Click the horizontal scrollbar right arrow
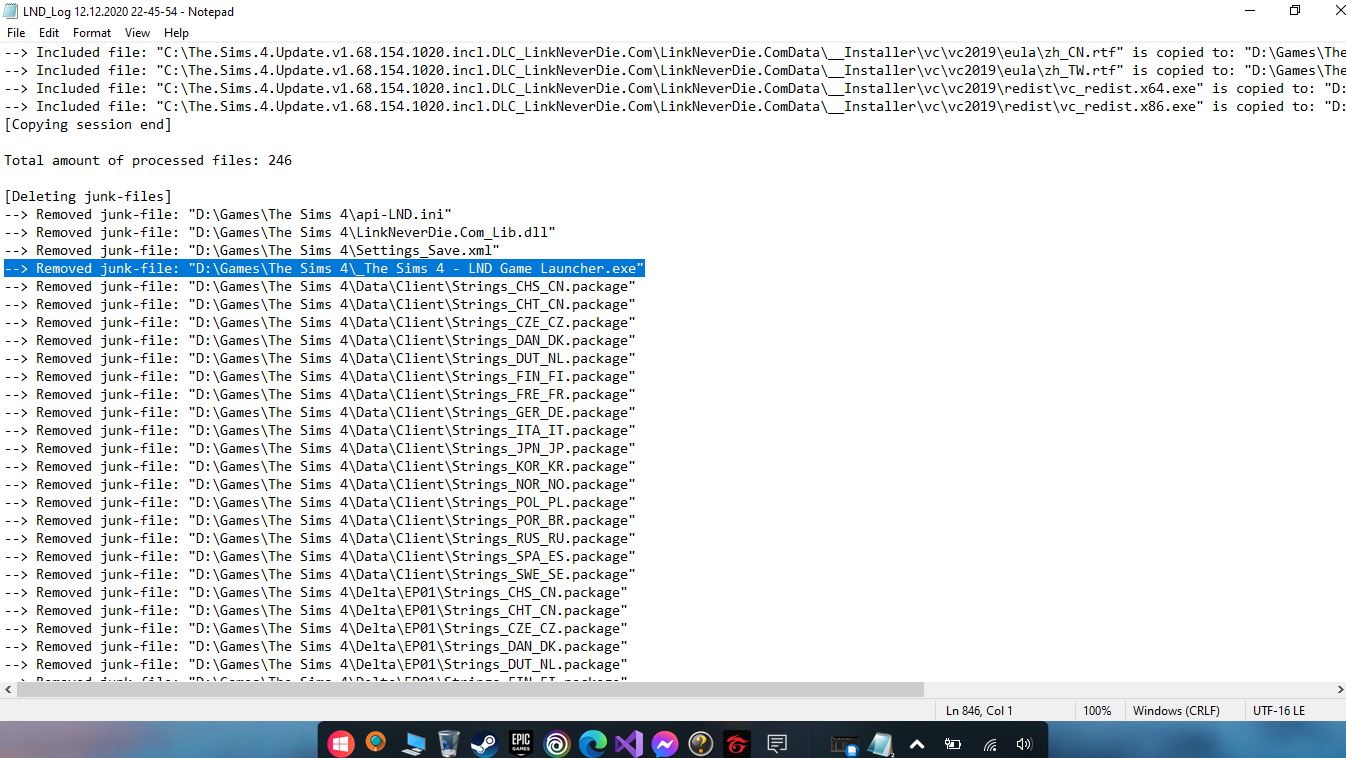Image resolution: width=1346 pixels, height=758 pixels. click(x=1340, y=689)
